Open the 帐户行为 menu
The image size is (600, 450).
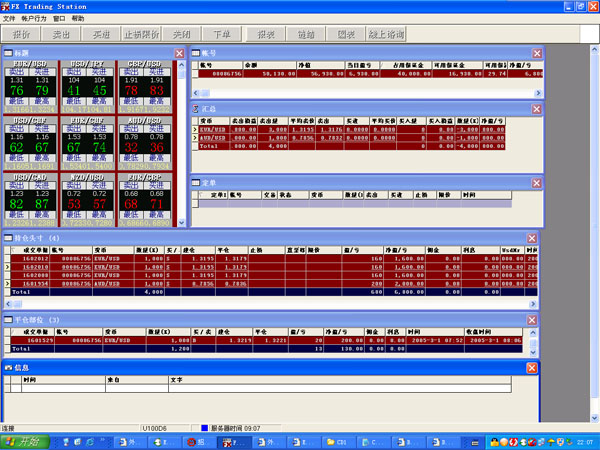click(34, 18)
